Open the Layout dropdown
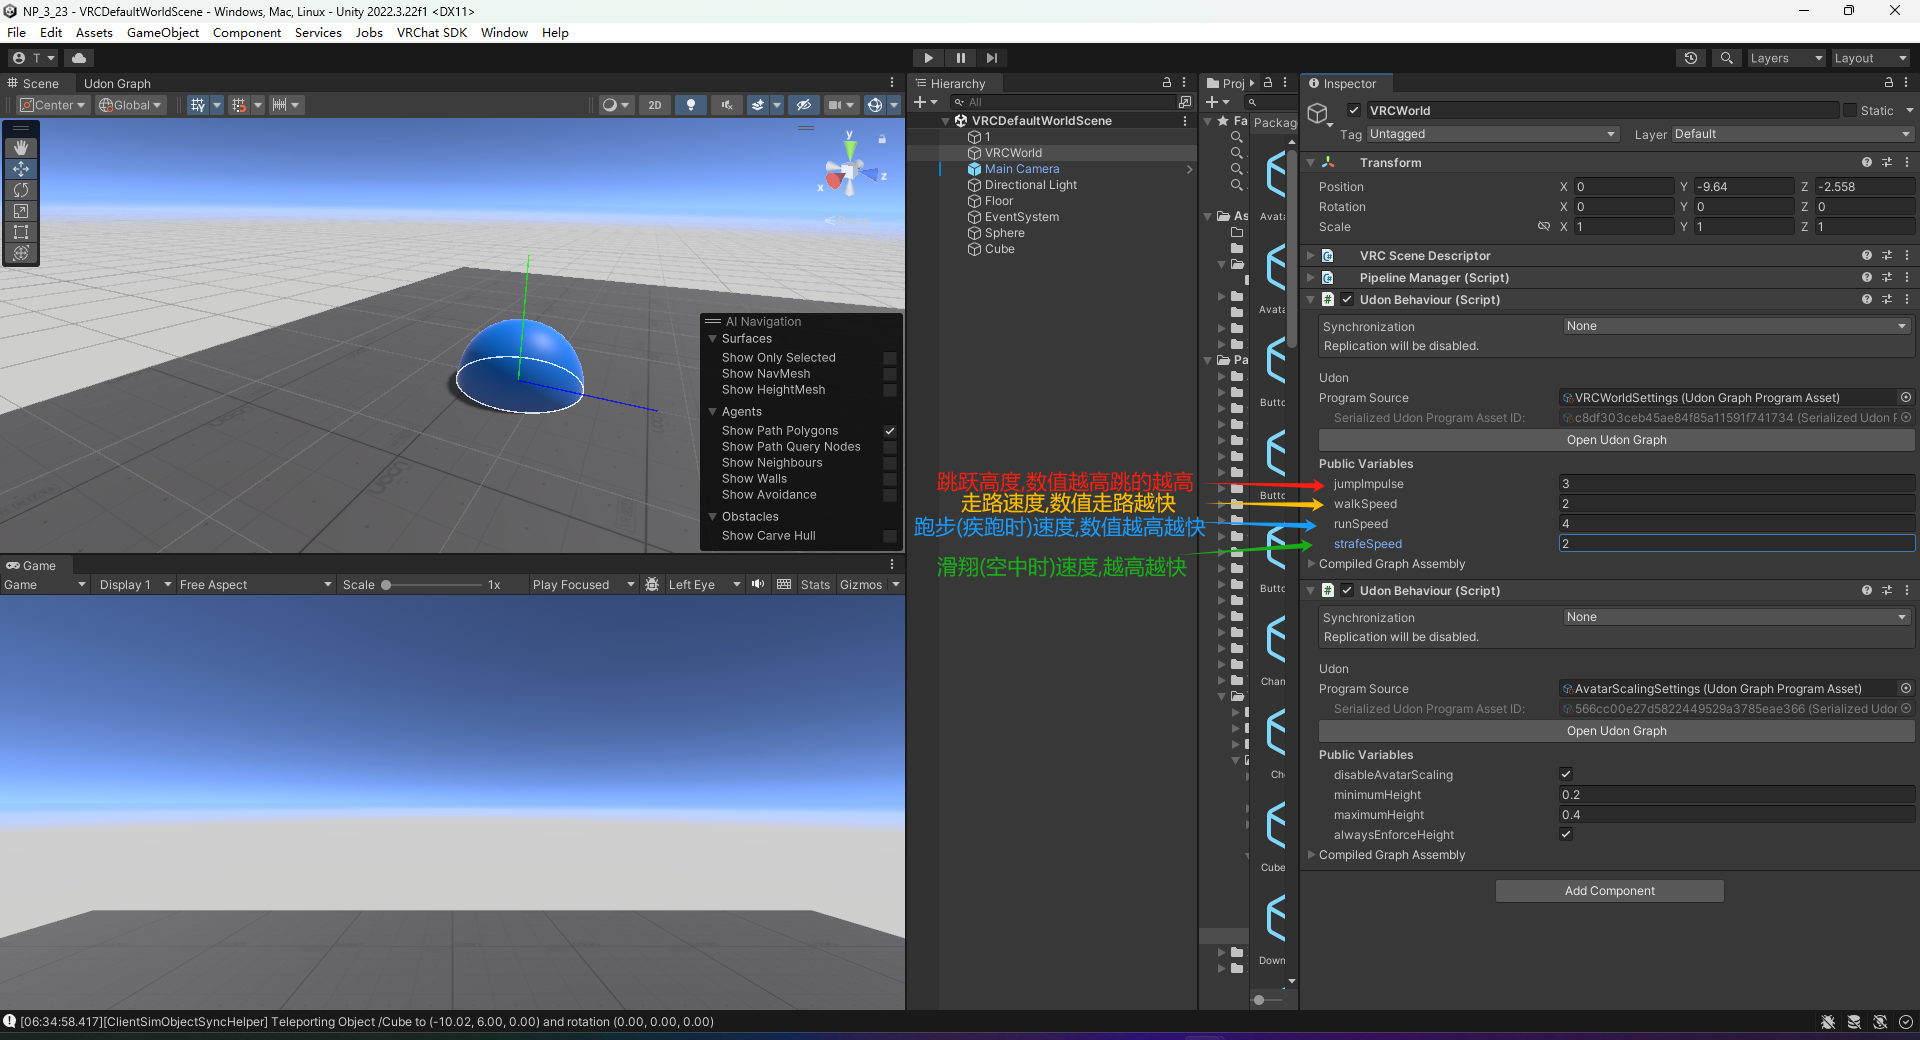 point(1870,58)
